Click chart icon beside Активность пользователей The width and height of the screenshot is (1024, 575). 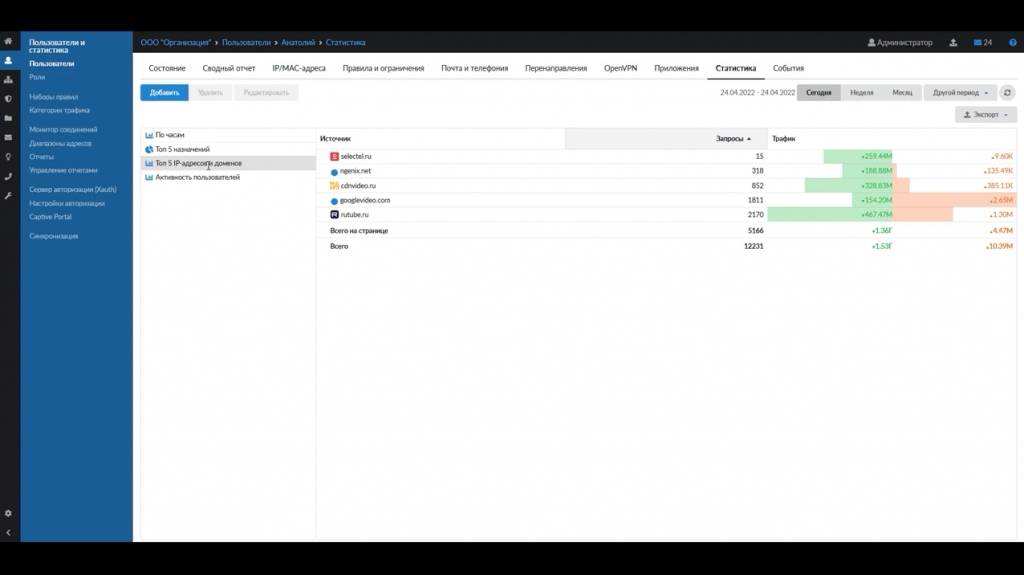coord(149,178)
